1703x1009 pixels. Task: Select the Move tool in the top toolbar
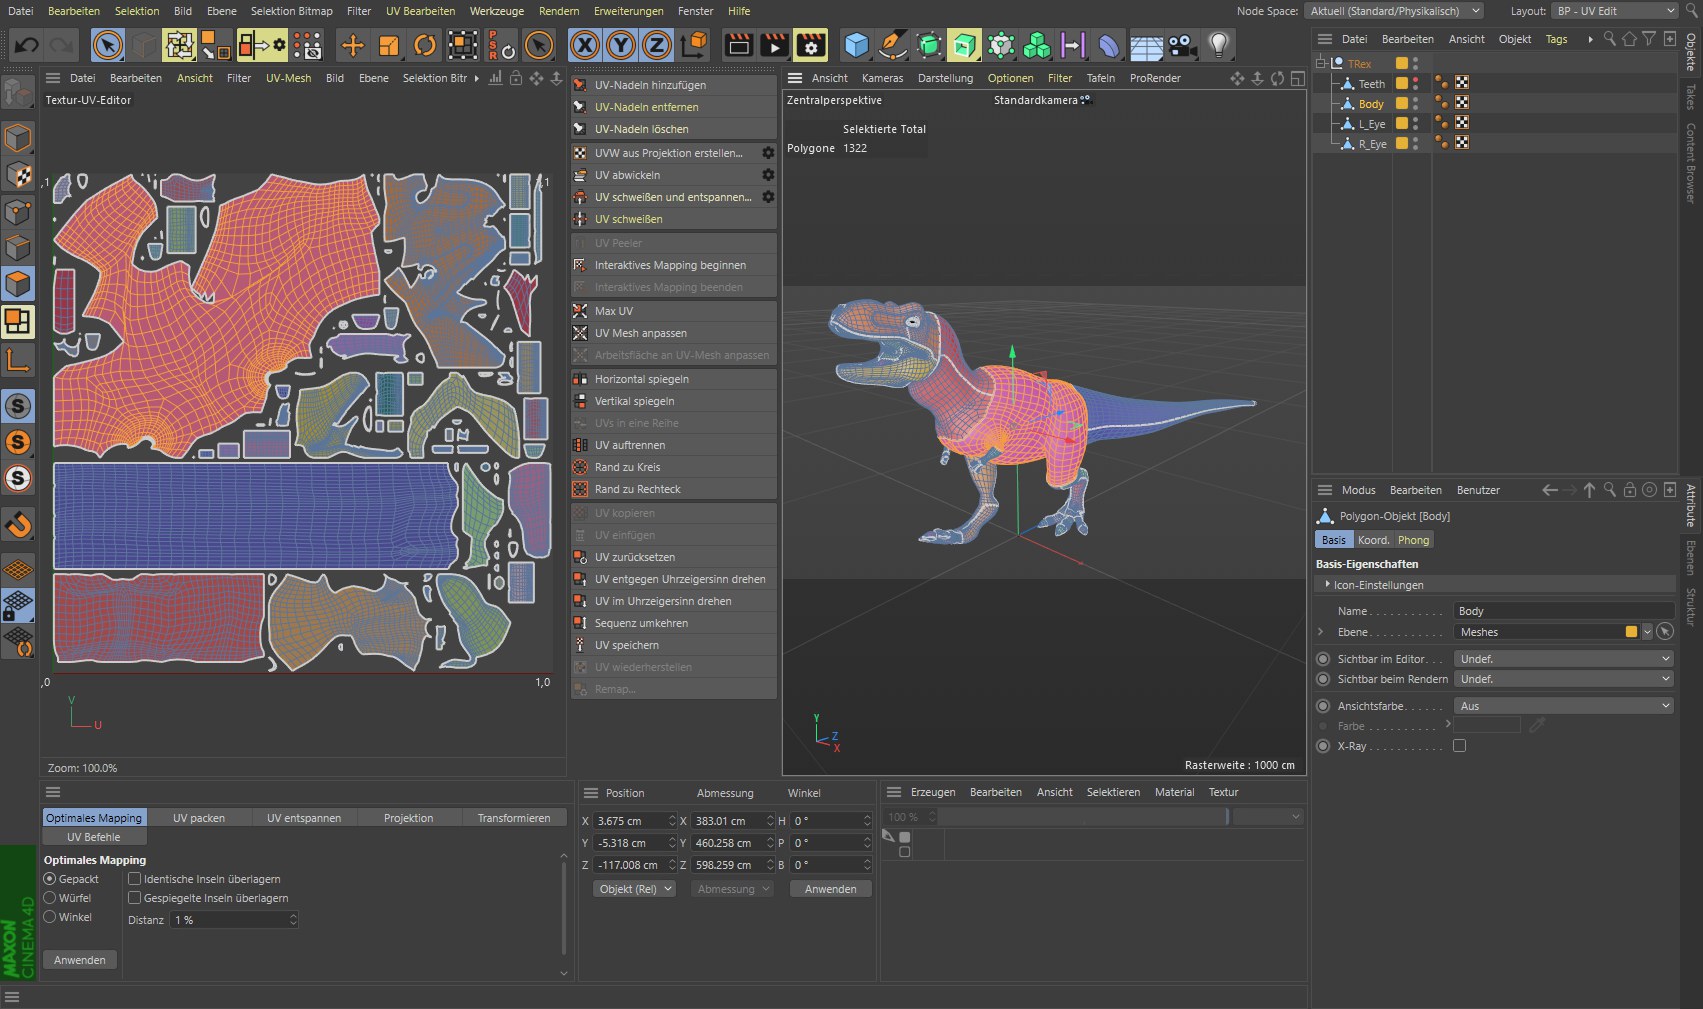352,45
